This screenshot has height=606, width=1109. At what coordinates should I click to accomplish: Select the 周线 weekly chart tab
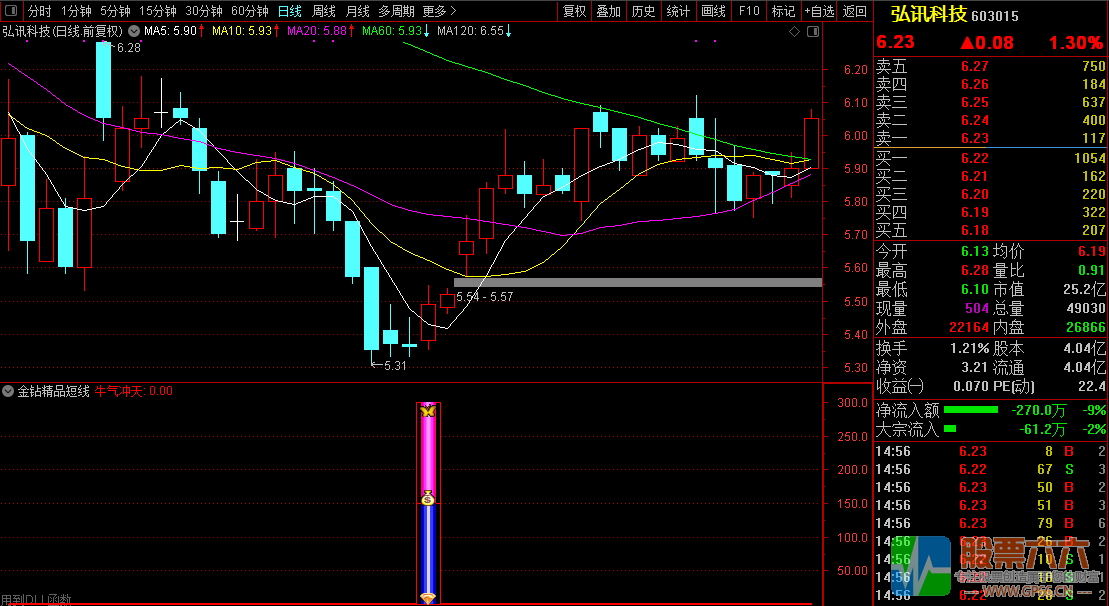click(x=323, y=12)
